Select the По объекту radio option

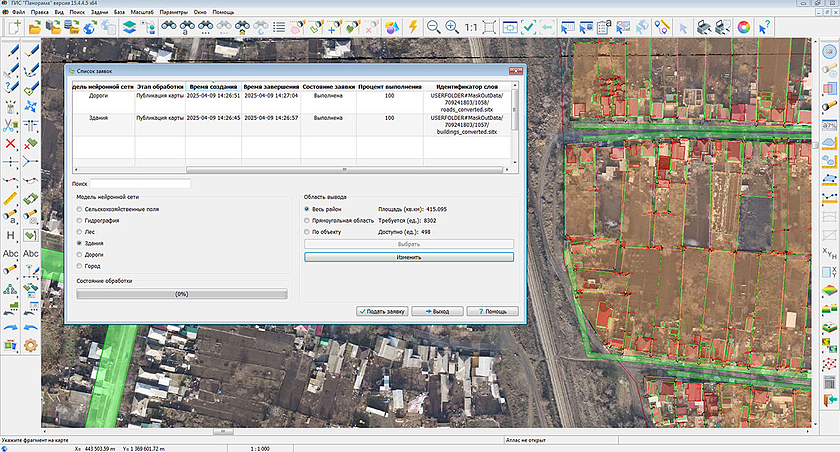coord(307,232)
